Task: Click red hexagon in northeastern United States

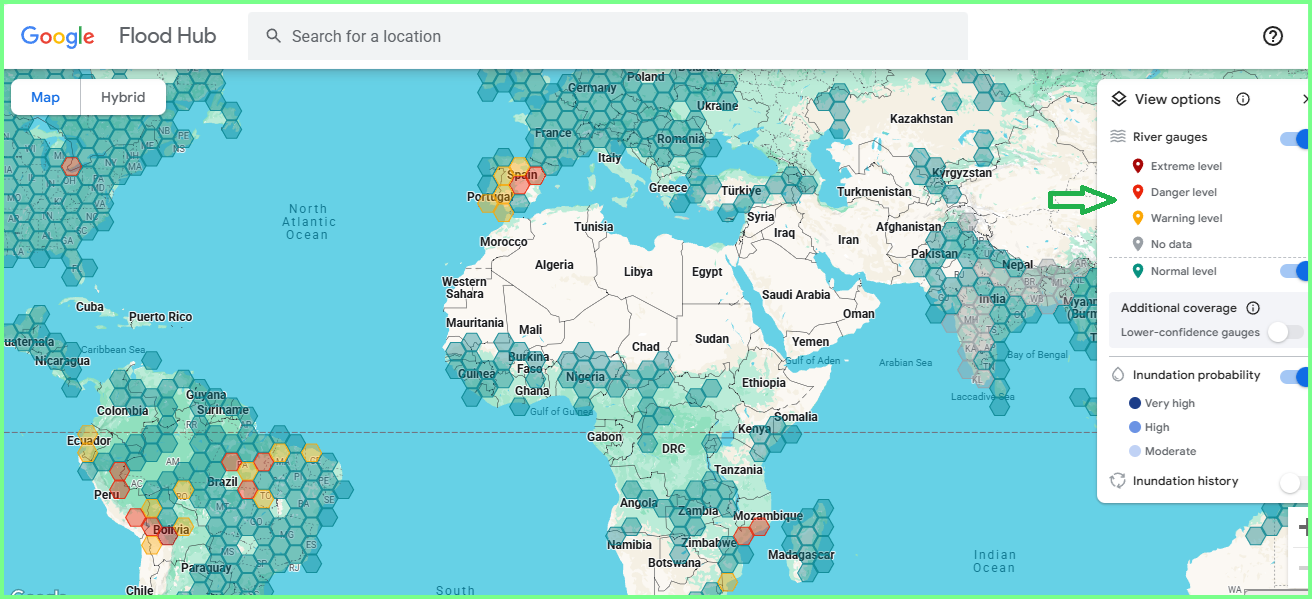Action: point(71,166)
